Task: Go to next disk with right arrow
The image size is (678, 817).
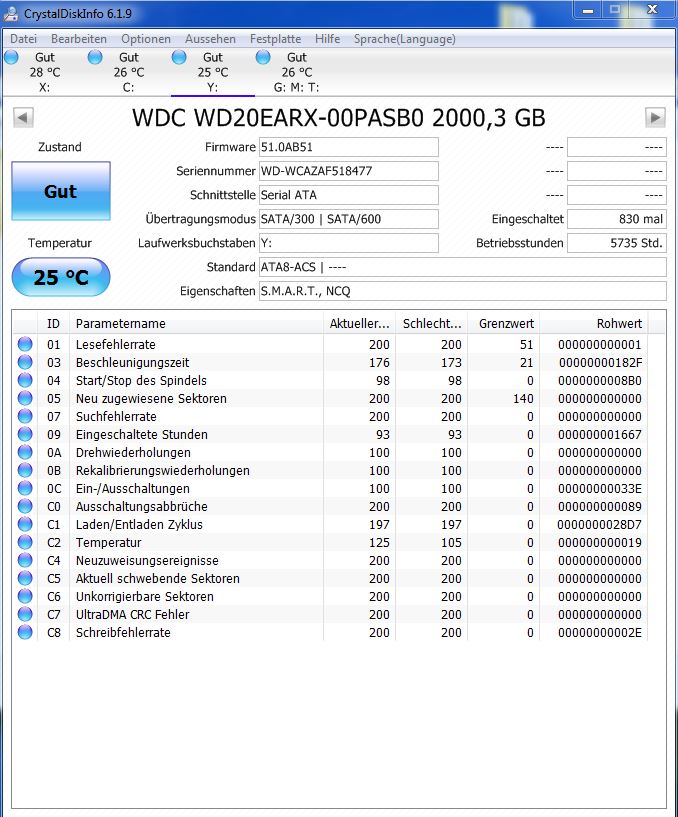Action: [655, 117]
